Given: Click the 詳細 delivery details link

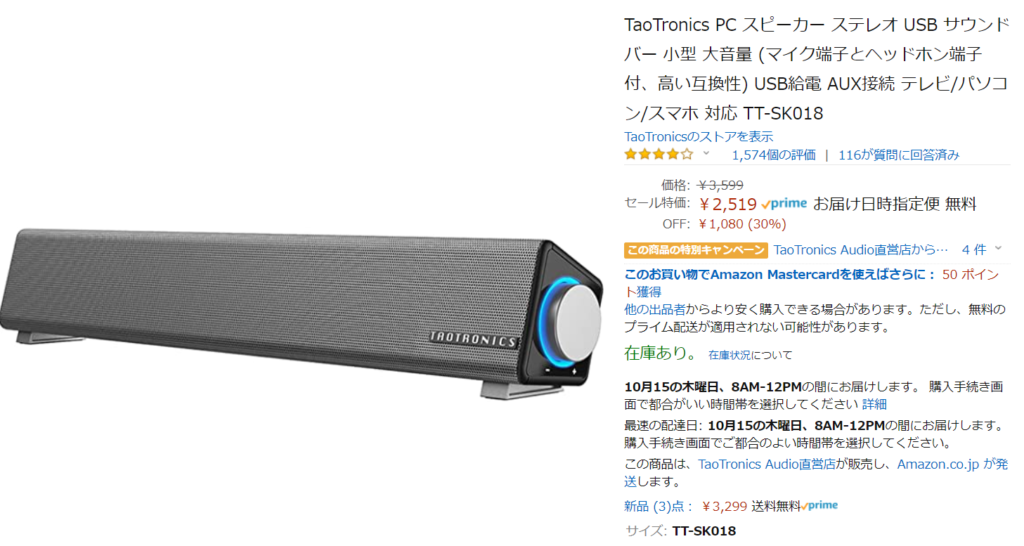Looking at the screenshot, I should click(x=874, y=404).
